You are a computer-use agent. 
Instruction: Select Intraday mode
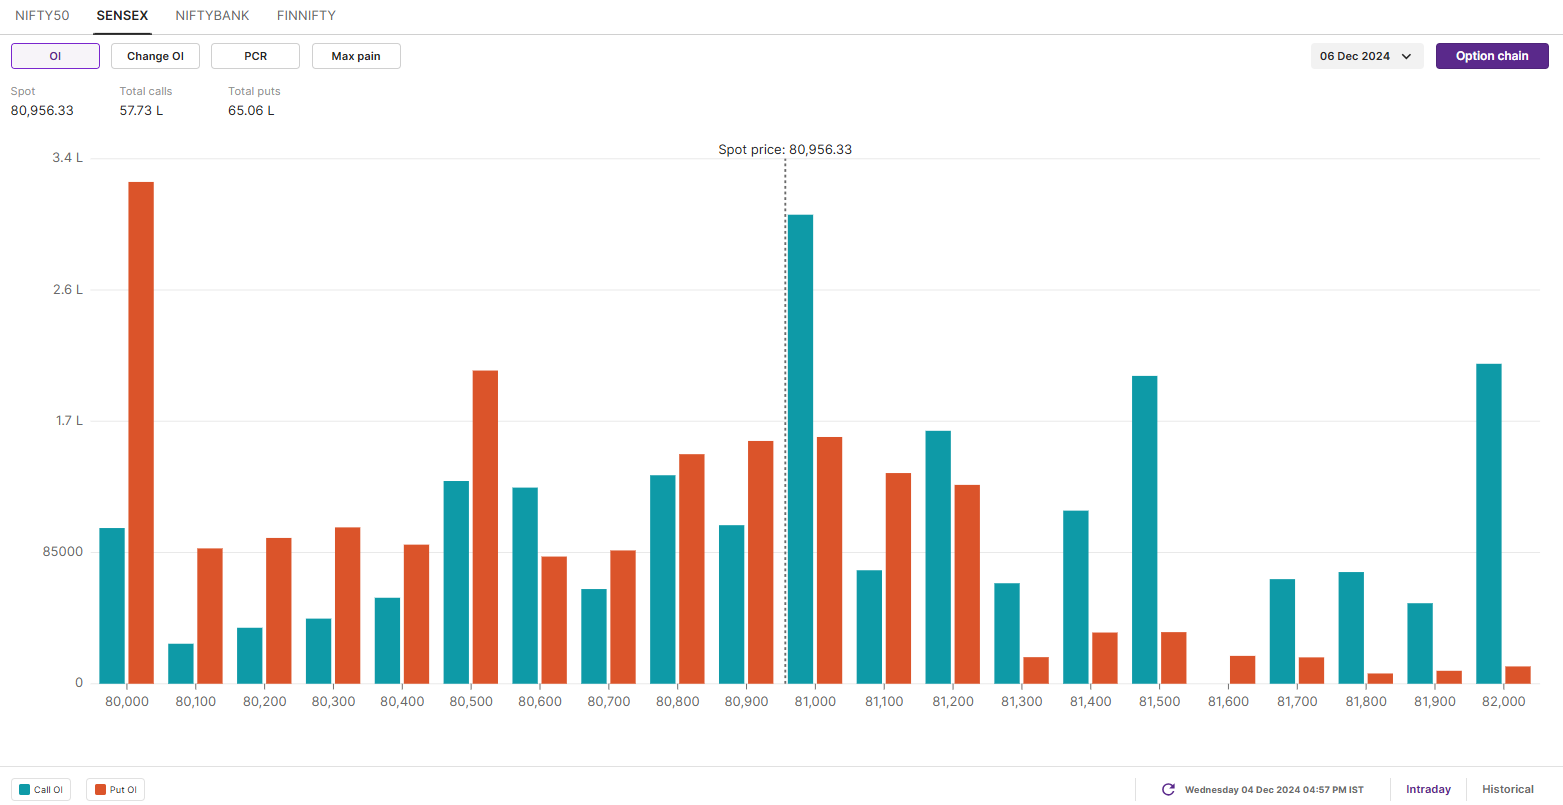1428,790
